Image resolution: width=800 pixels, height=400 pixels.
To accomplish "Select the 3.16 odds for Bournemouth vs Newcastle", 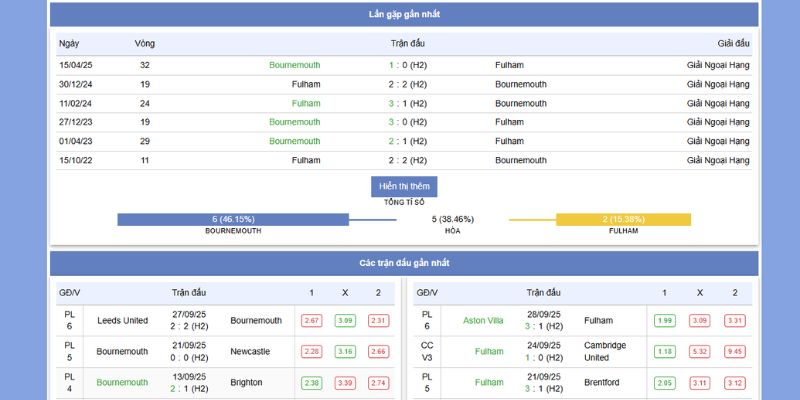I will (345, 351).
